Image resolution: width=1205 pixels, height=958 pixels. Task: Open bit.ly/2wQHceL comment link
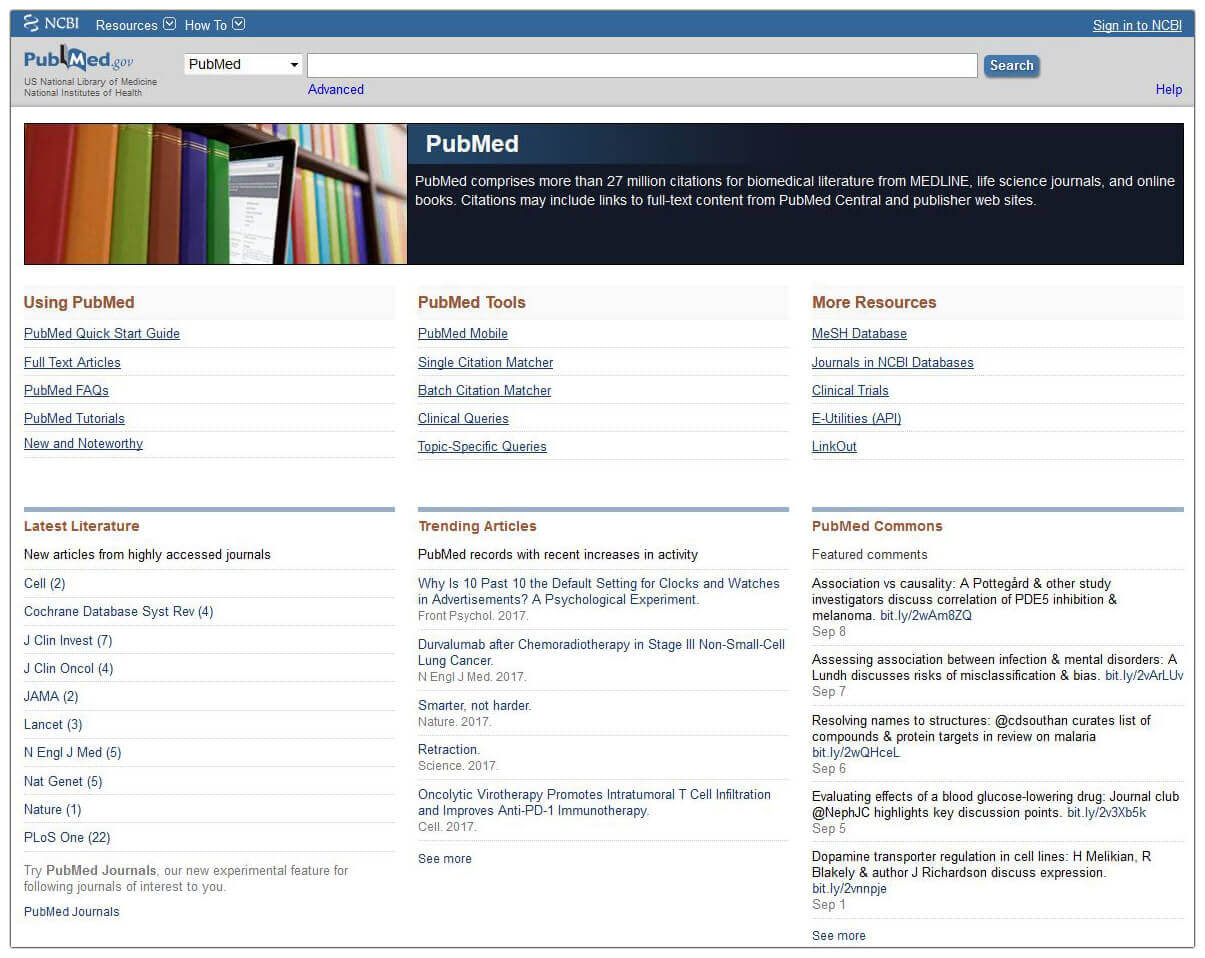[x=856, y=753]
